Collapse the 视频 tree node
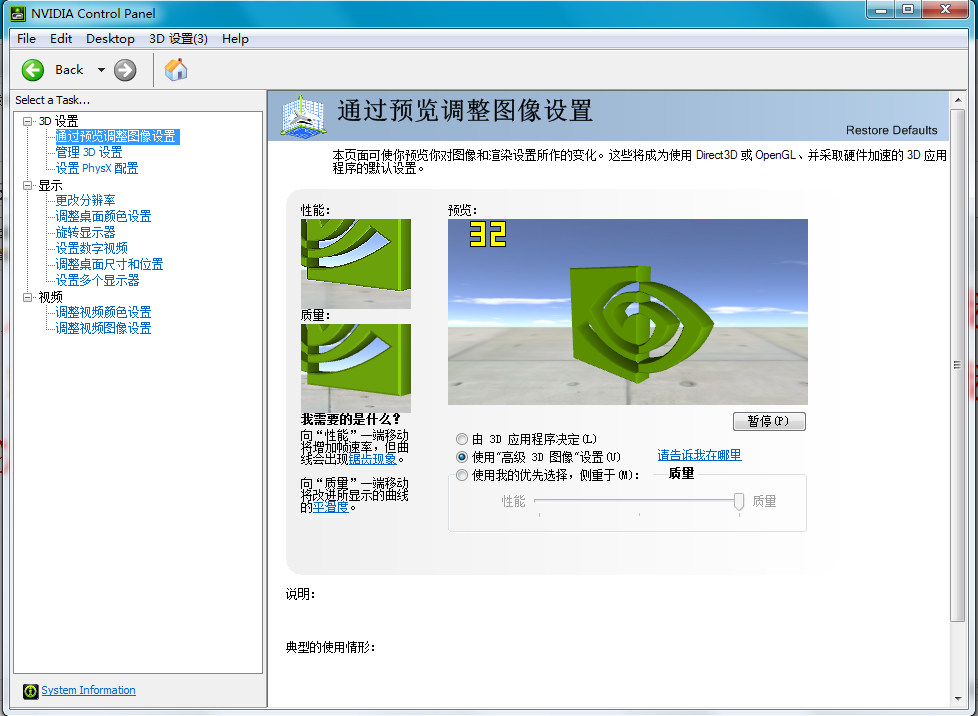This screenshot has height=716, width=978. pyautogui.click(x=27, y=298)
